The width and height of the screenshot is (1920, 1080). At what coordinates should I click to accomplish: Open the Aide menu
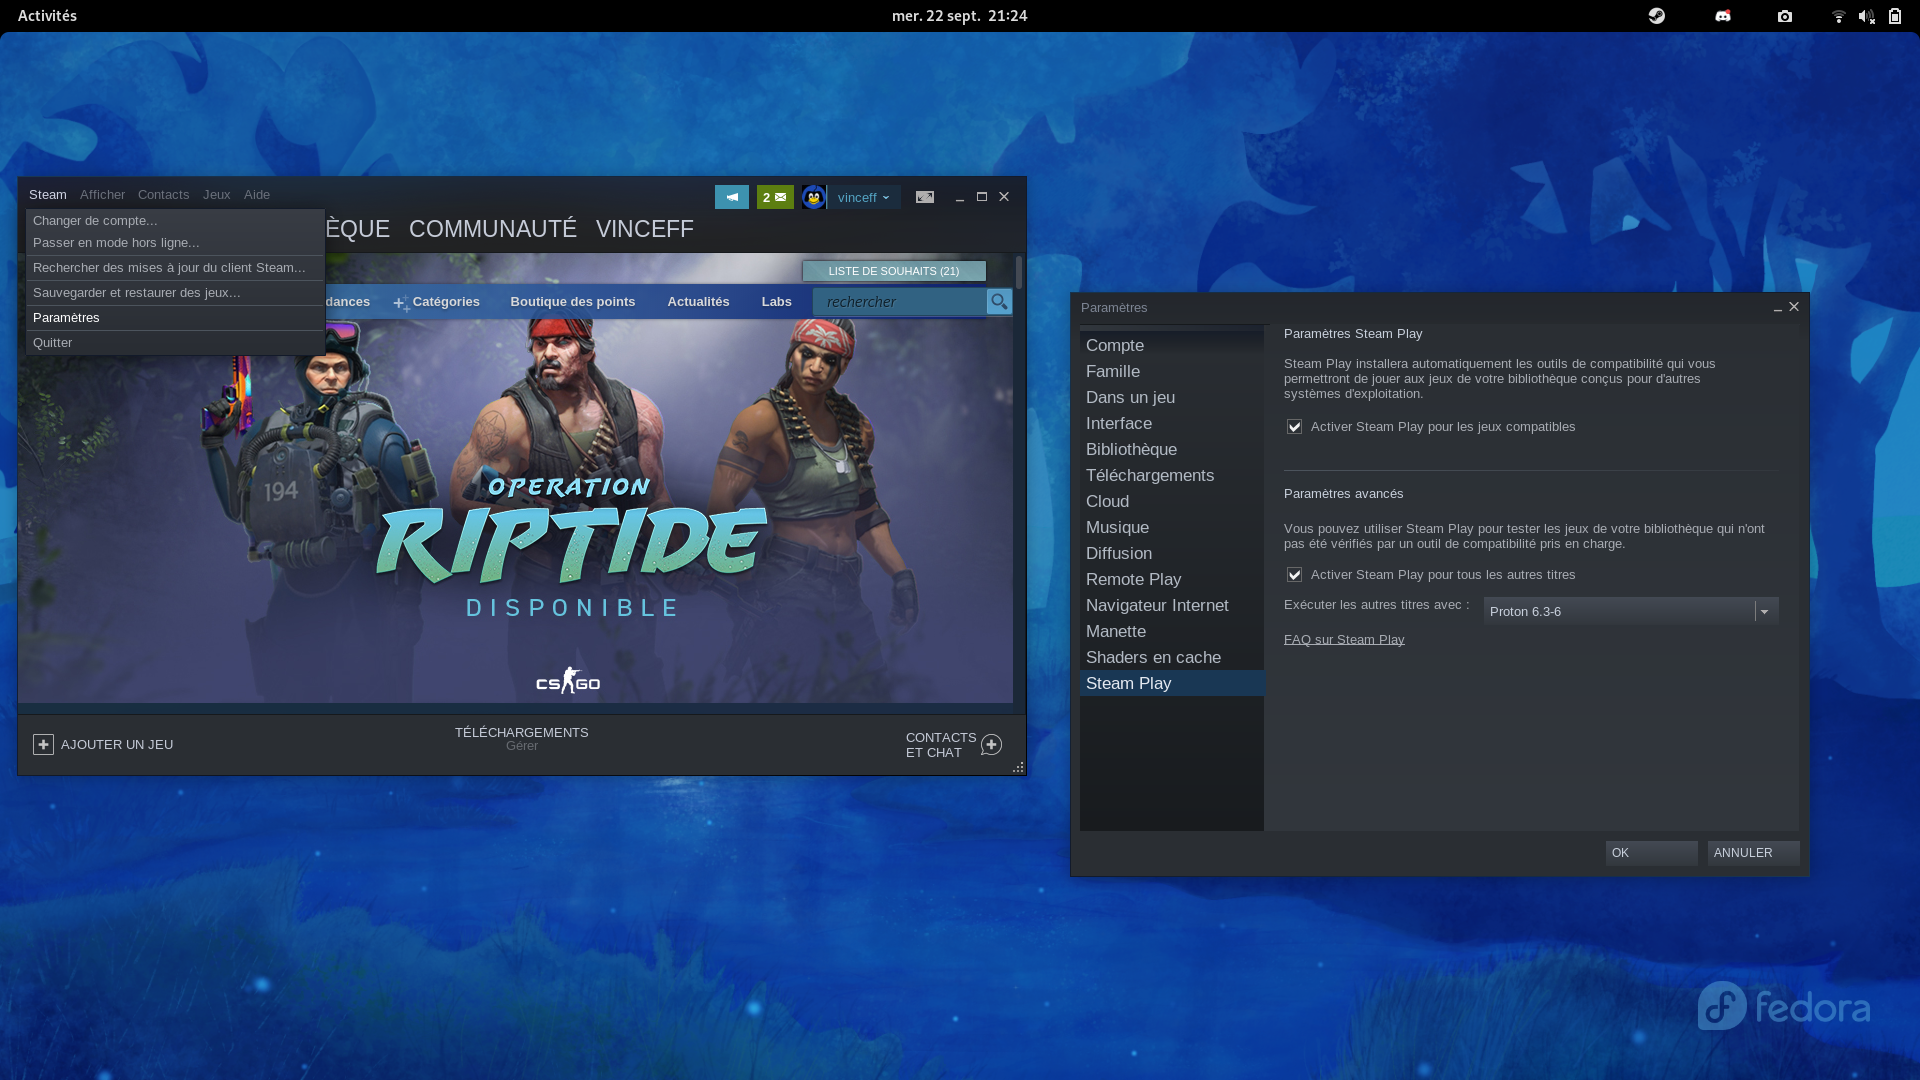click(x=257, y=195)
